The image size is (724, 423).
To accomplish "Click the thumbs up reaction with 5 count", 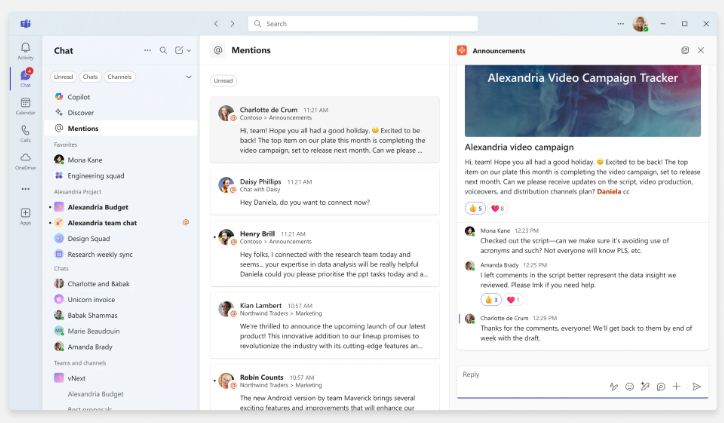I will (x=474, y=208).
